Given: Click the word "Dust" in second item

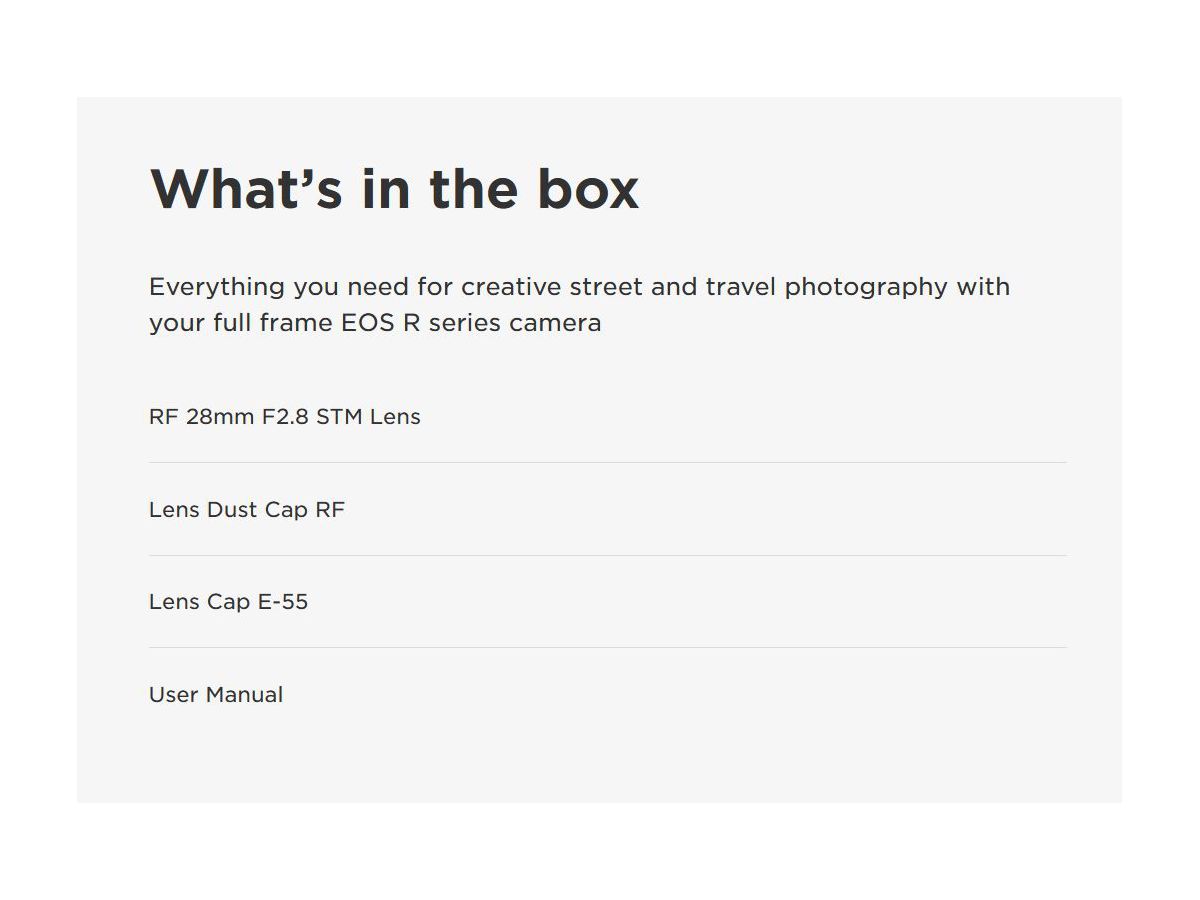Looking at the screenshot, I should pyautogui.click(x=232, y=510).
